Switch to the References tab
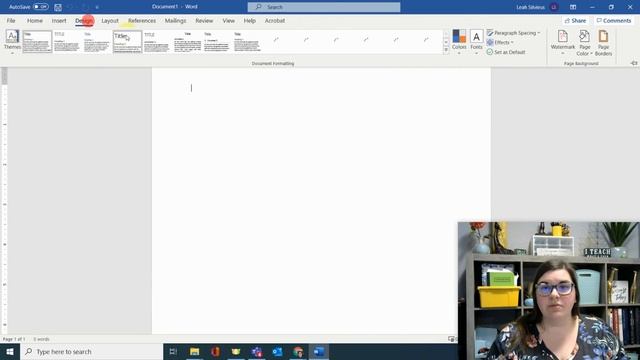The image size is (640, 360). [x=142, y=20]
